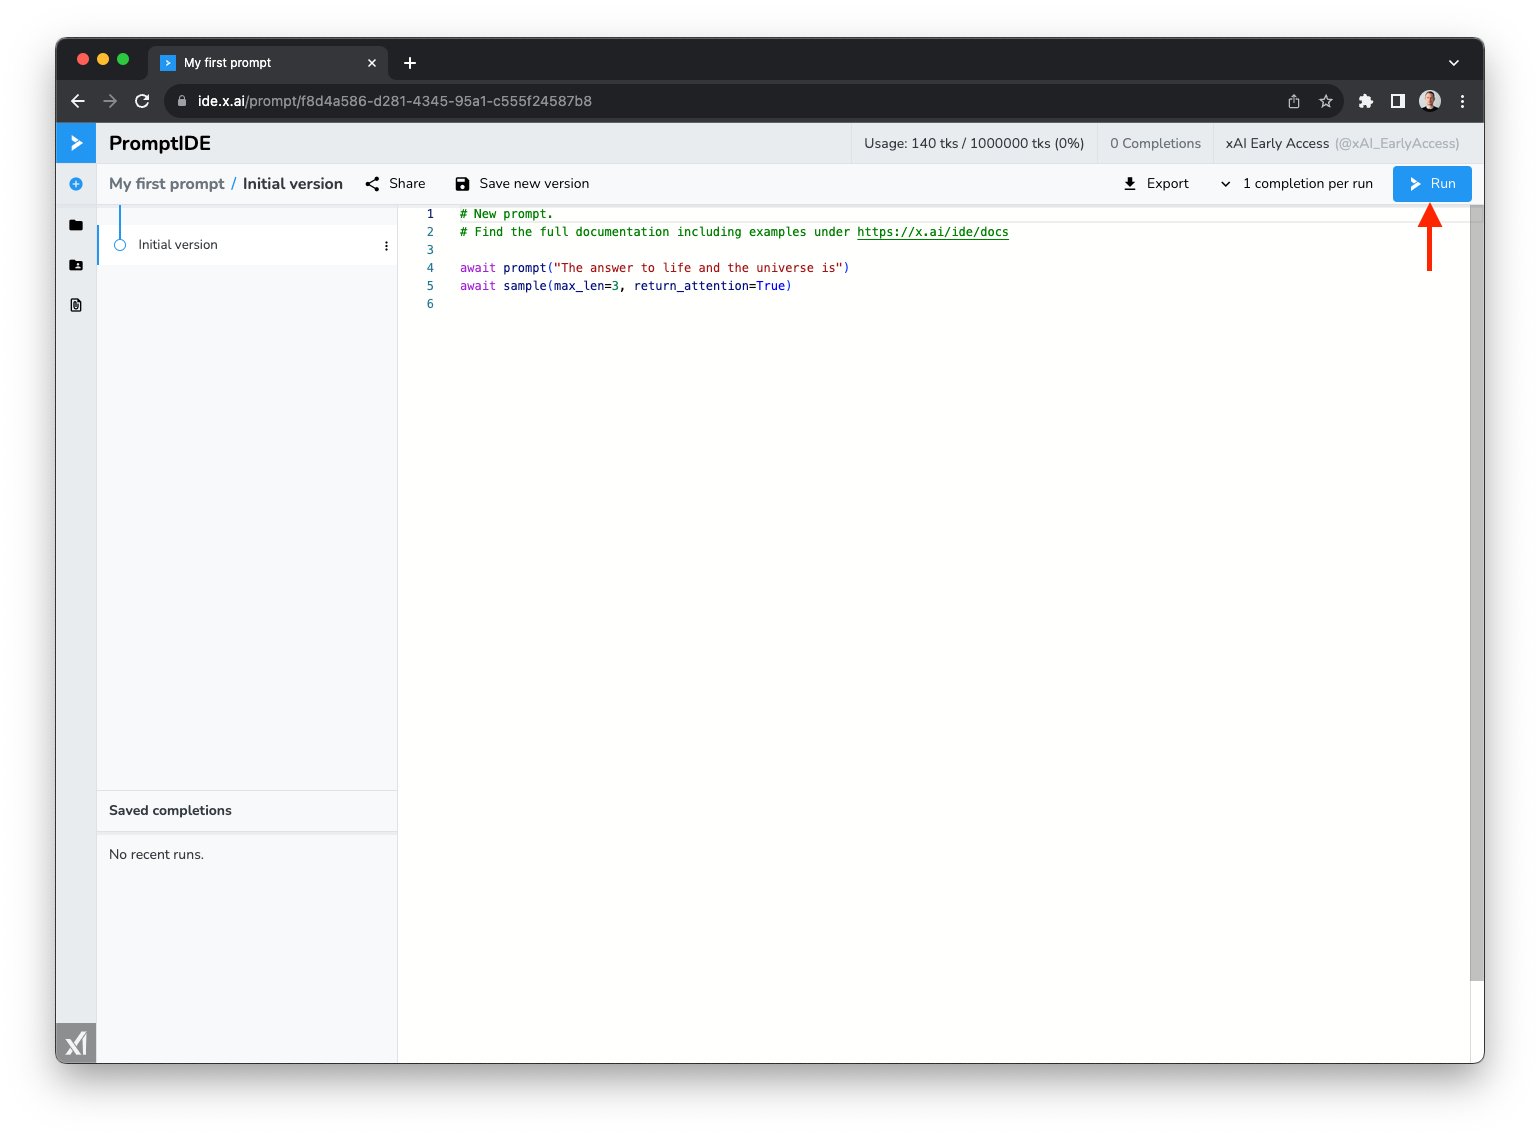
Task: Click the Saved completions header
Action: [x=170, y=811]
